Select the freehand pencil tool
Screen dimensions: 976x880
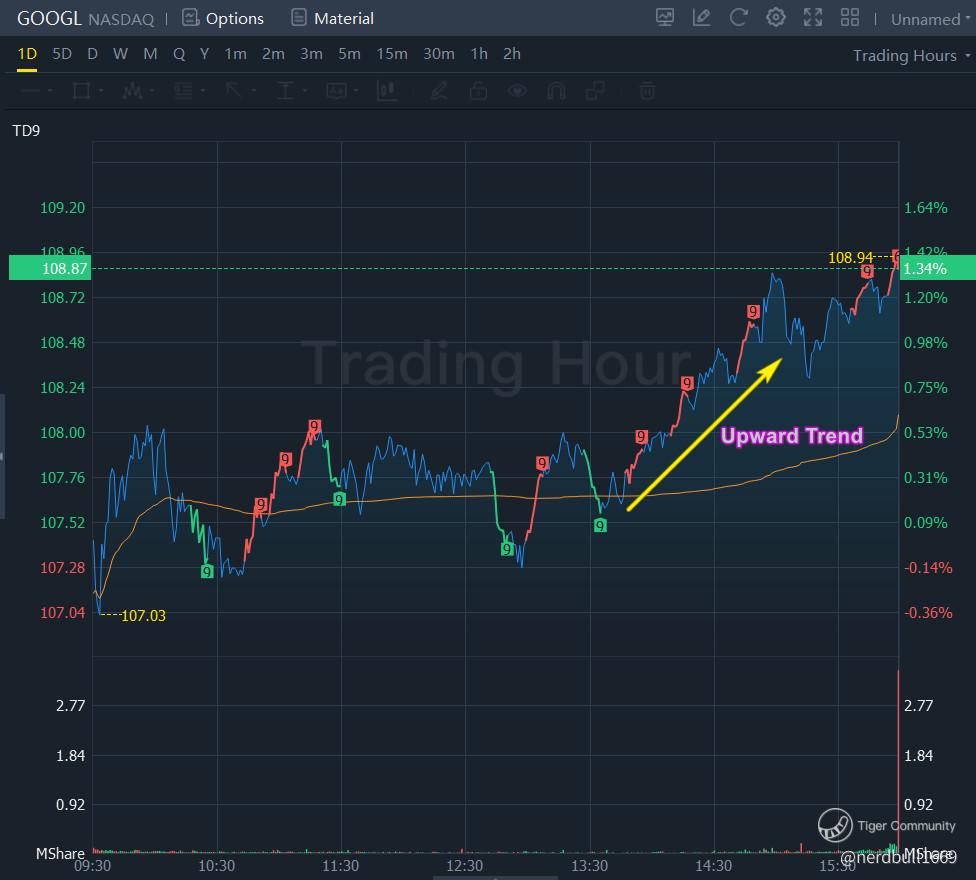click(x=439, y=91)
